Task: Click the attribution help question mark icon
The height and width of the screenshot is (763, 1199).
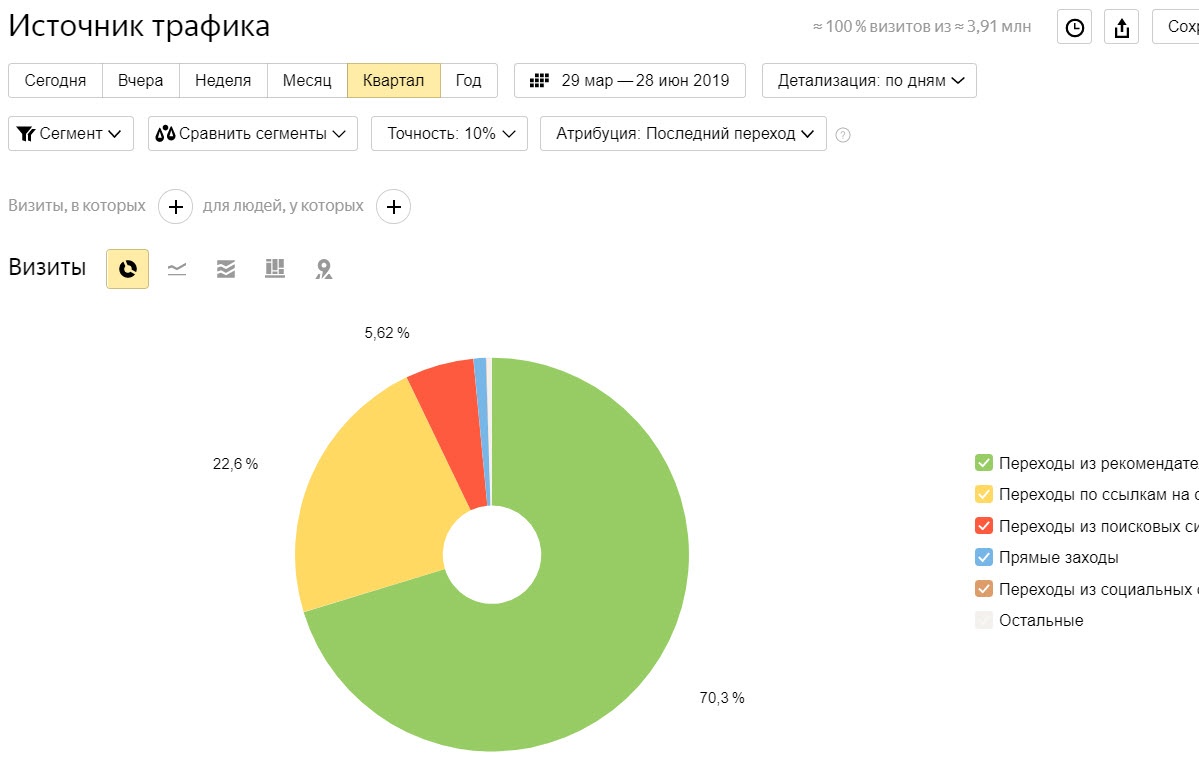Action: pyautogui.click(x=843, y=135)
